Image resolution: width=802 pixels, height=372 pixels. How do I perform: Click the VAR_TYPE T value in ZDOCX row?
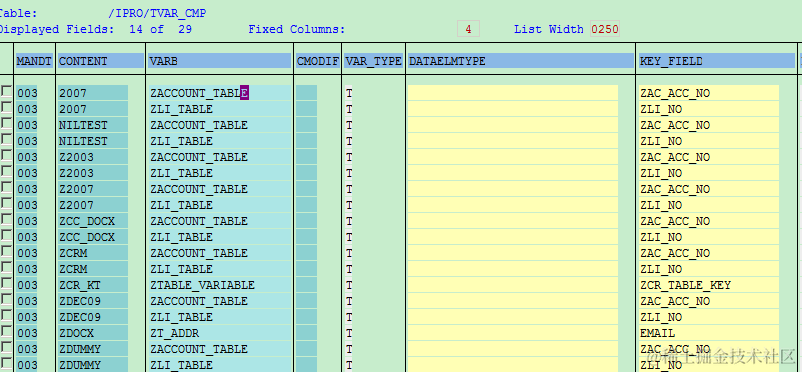coord(349,333)
